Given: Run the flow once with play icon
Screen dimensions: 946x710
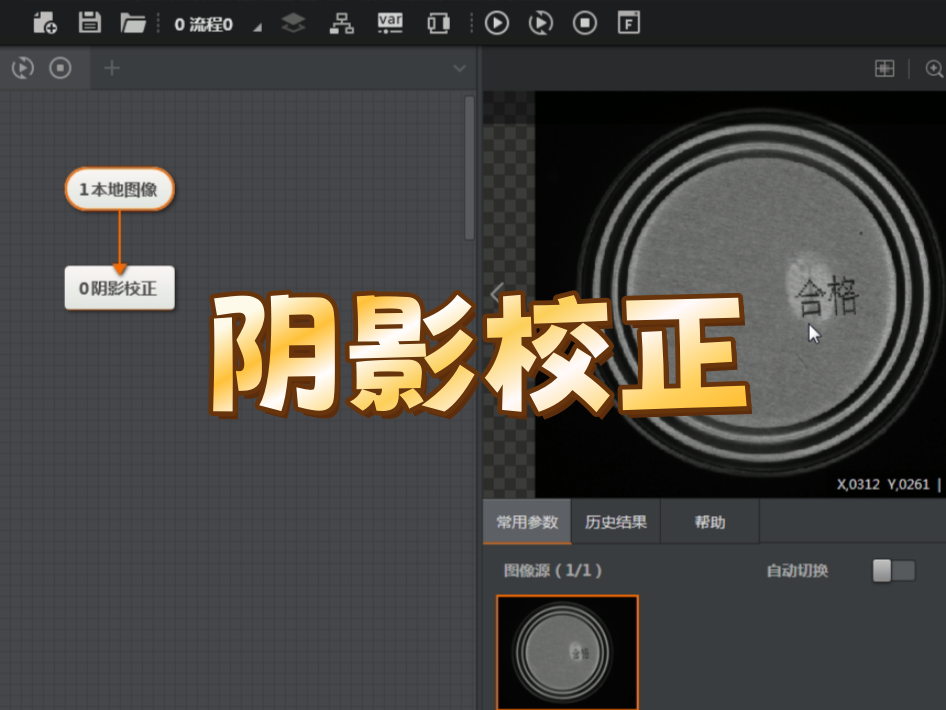Looking at the screenshot, I should 497,23.
